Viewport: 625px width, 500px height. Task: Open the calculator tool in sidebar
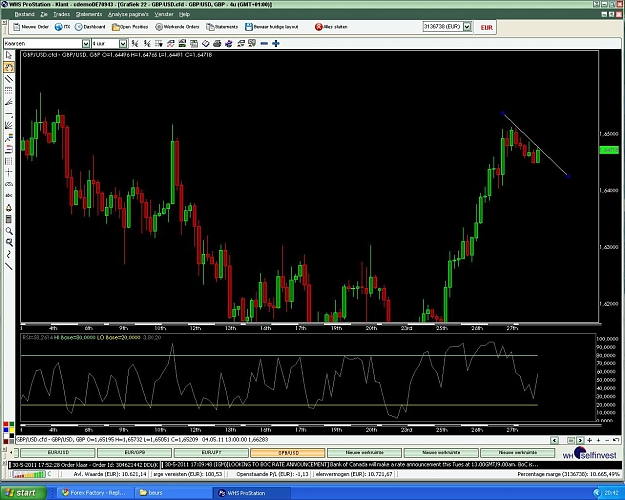coord(9,219)
